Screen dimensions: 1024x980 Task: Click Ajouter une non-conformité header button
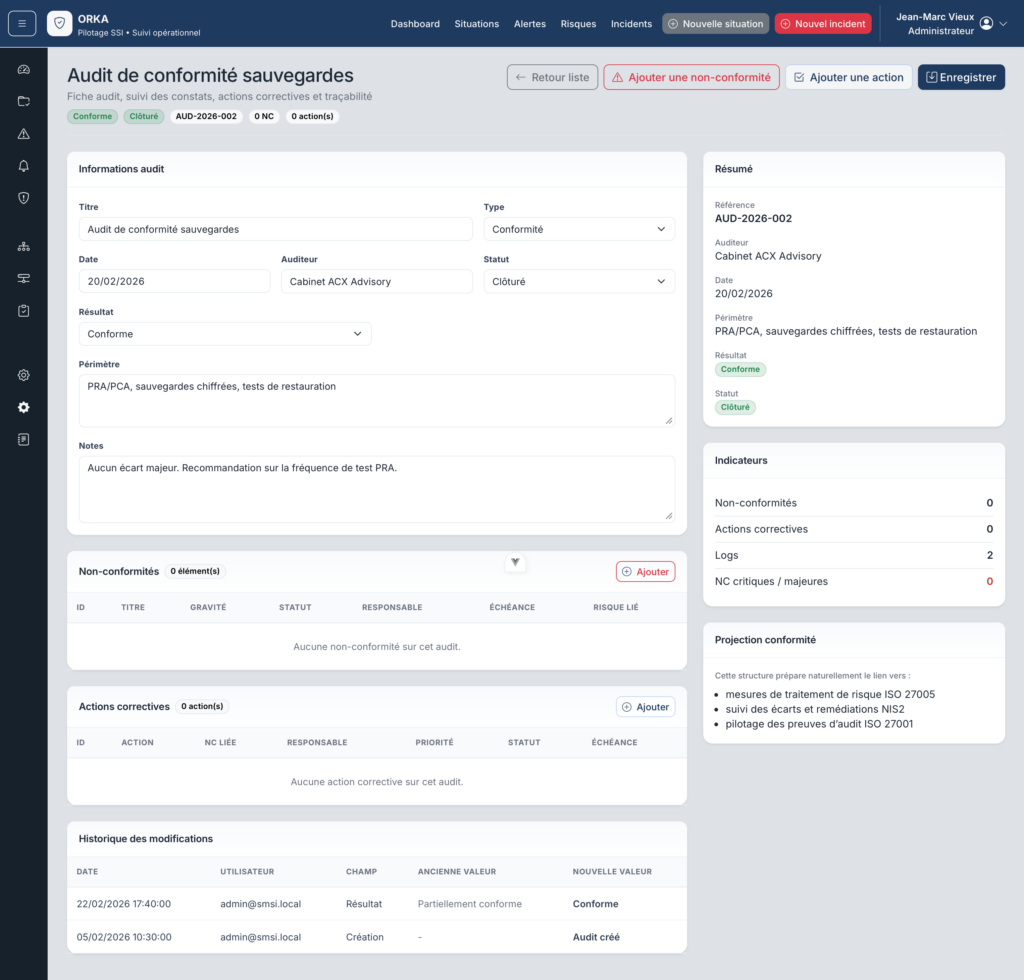692,77
